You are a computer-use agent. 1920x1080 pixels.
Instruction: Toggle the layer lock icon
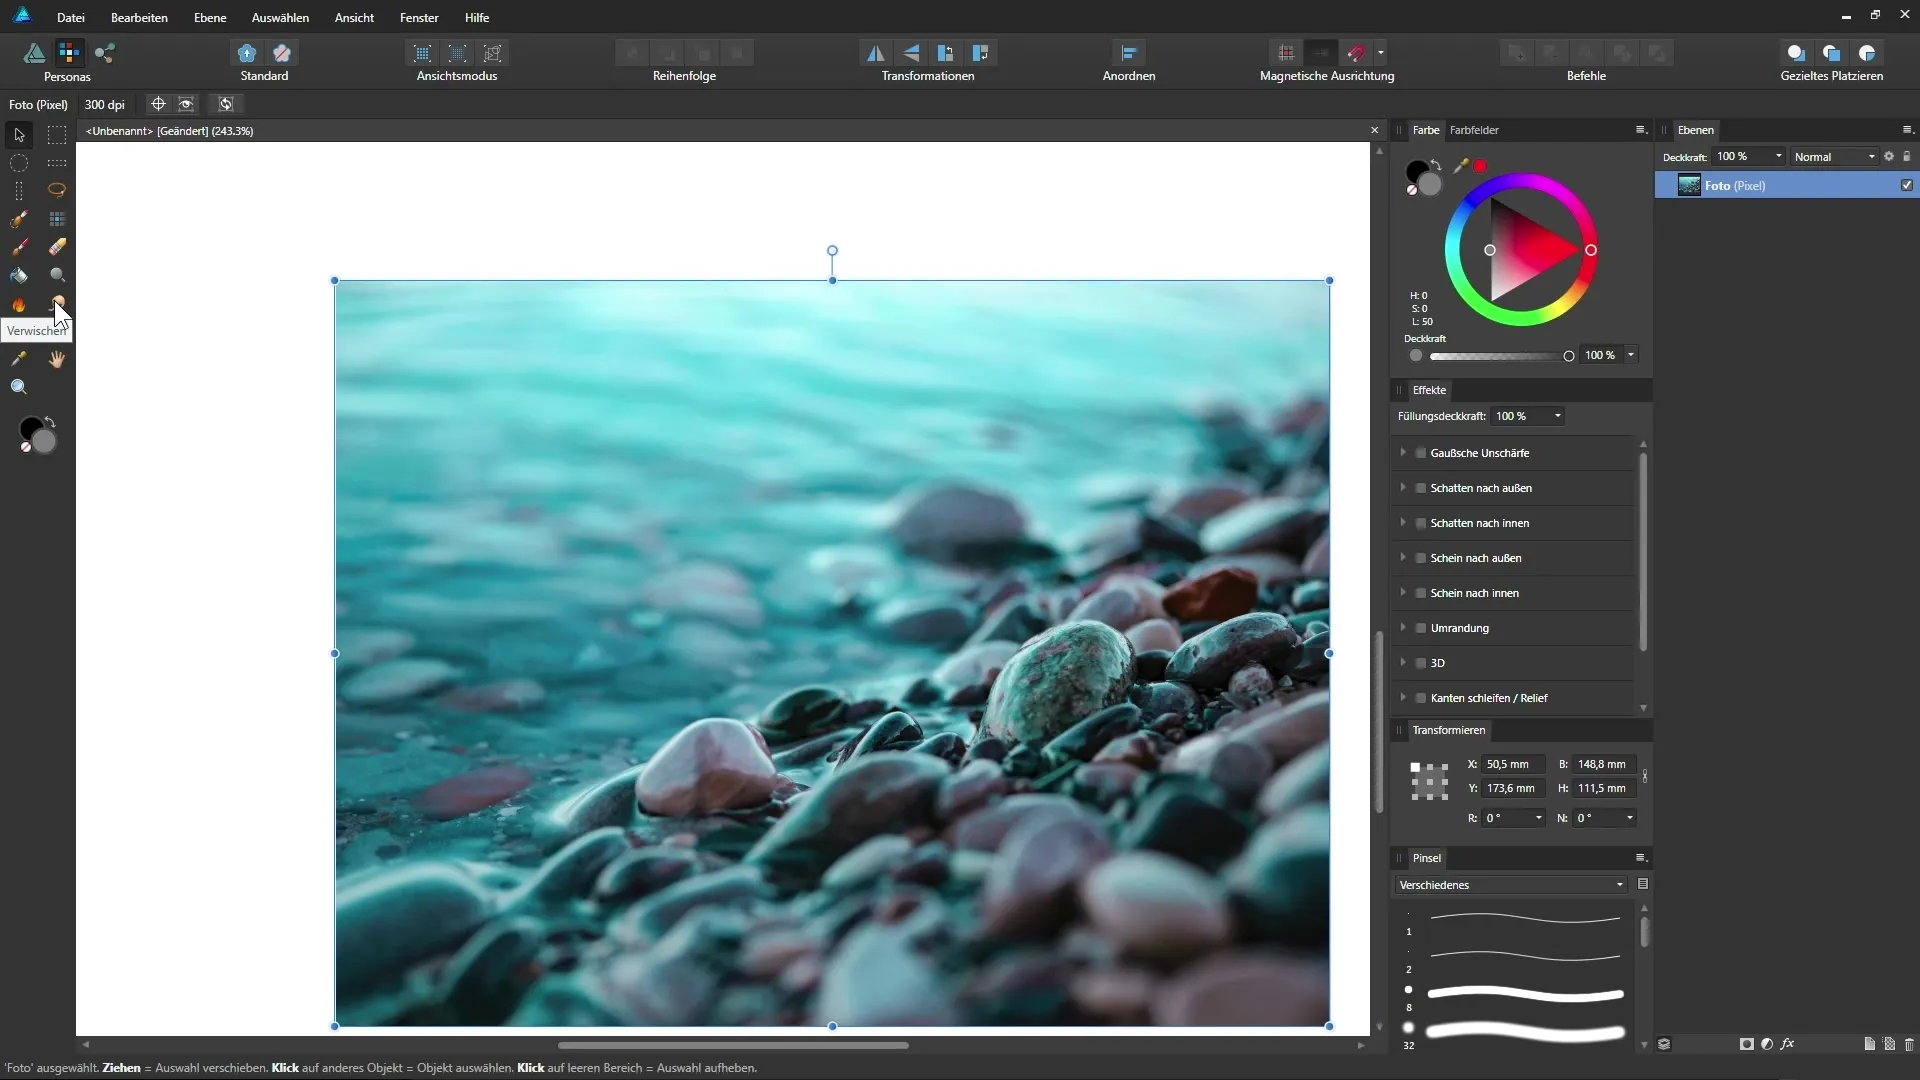click(x=1907, y=157)
